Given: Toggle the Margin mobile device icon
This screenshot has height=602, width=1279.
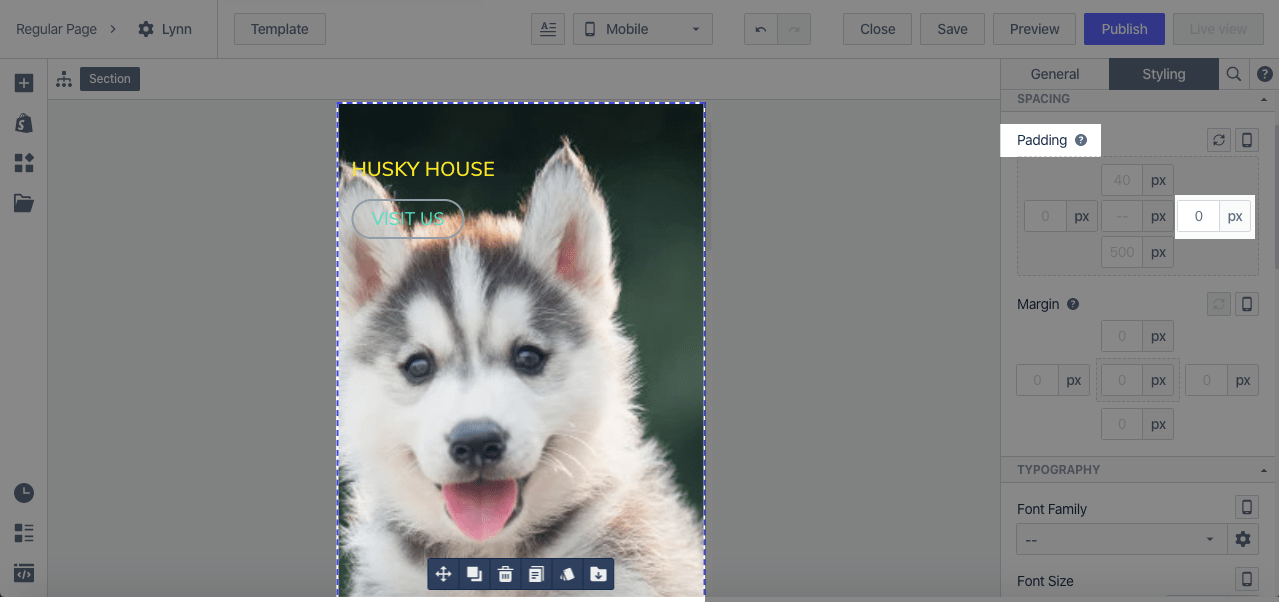Looking at the screenshot, I should [x=1247, y=304].
